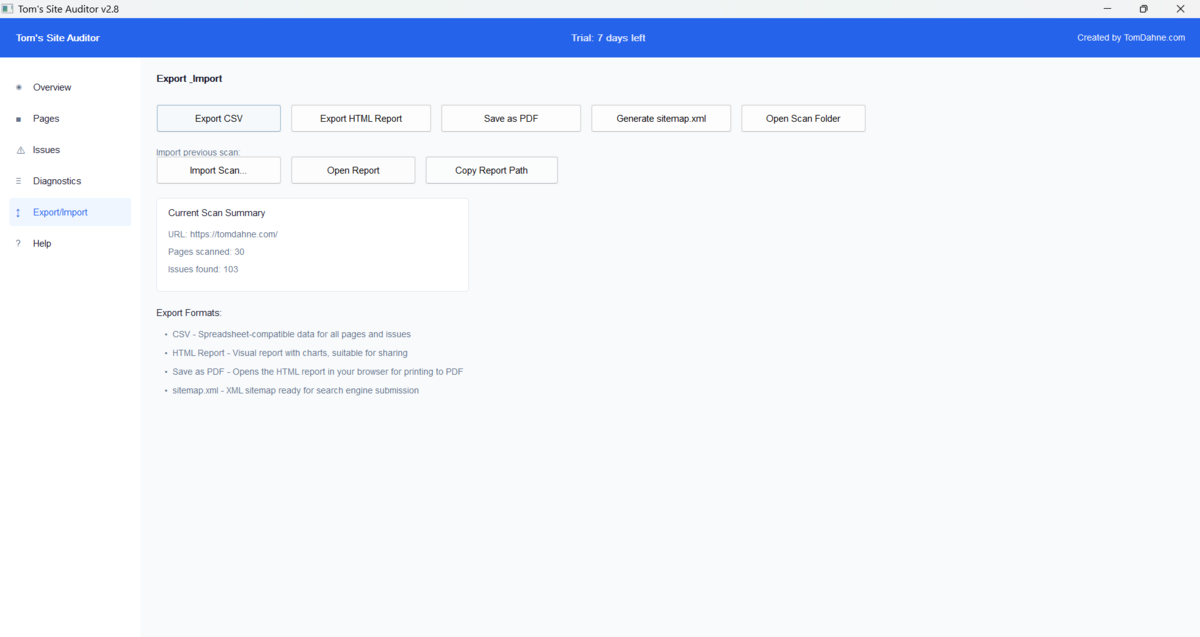Click the Save as PDF button
This screenshot has width=1200, height=637.
(510, 118)
